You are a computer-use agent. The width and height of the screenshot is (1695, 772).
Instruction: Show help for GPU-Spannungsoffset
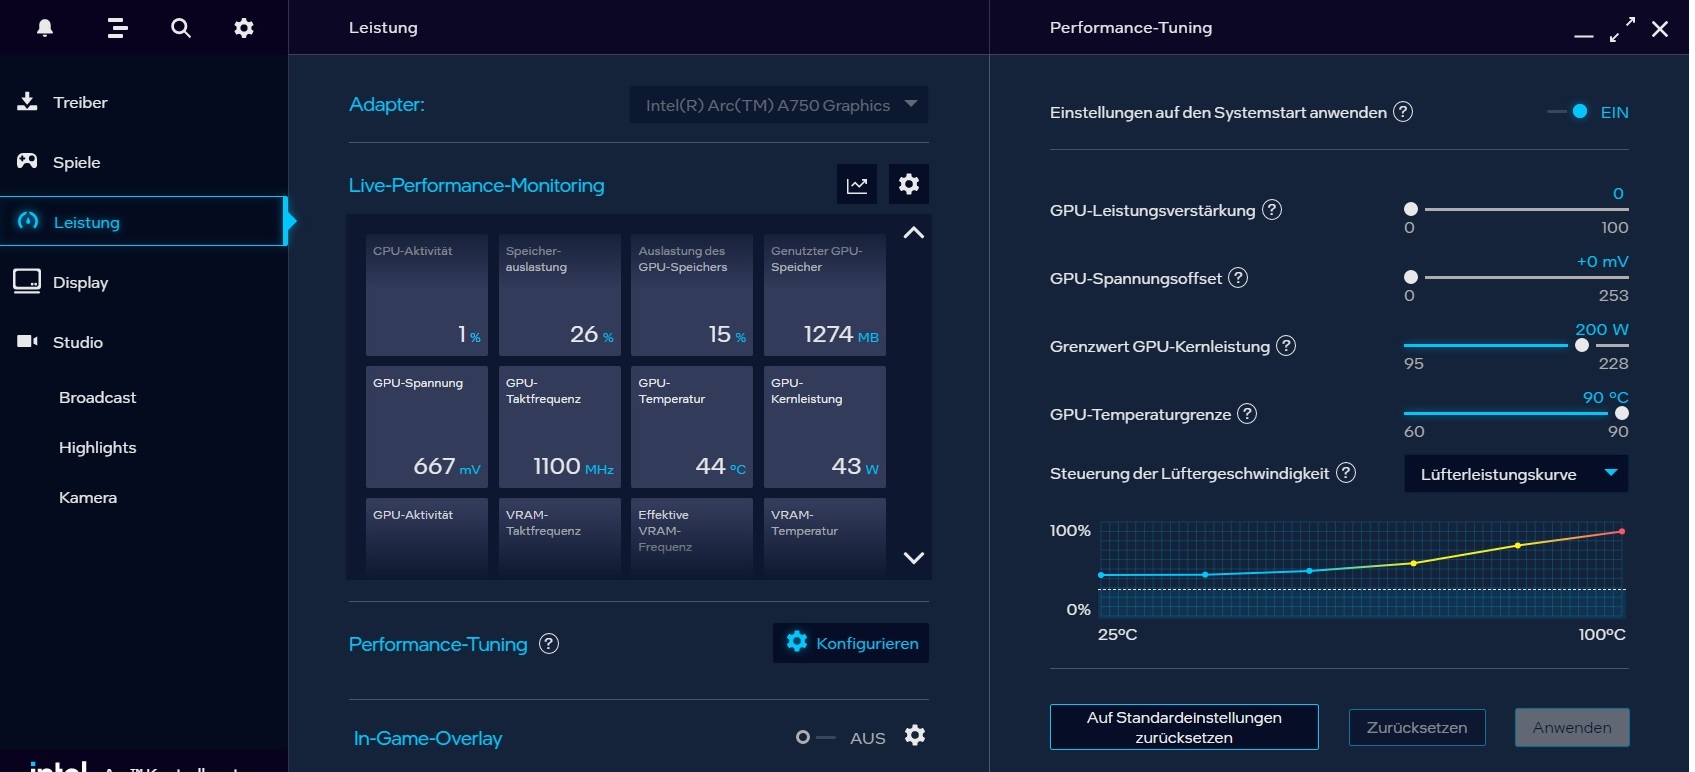pyautogui.click(x=1238, y=278)
